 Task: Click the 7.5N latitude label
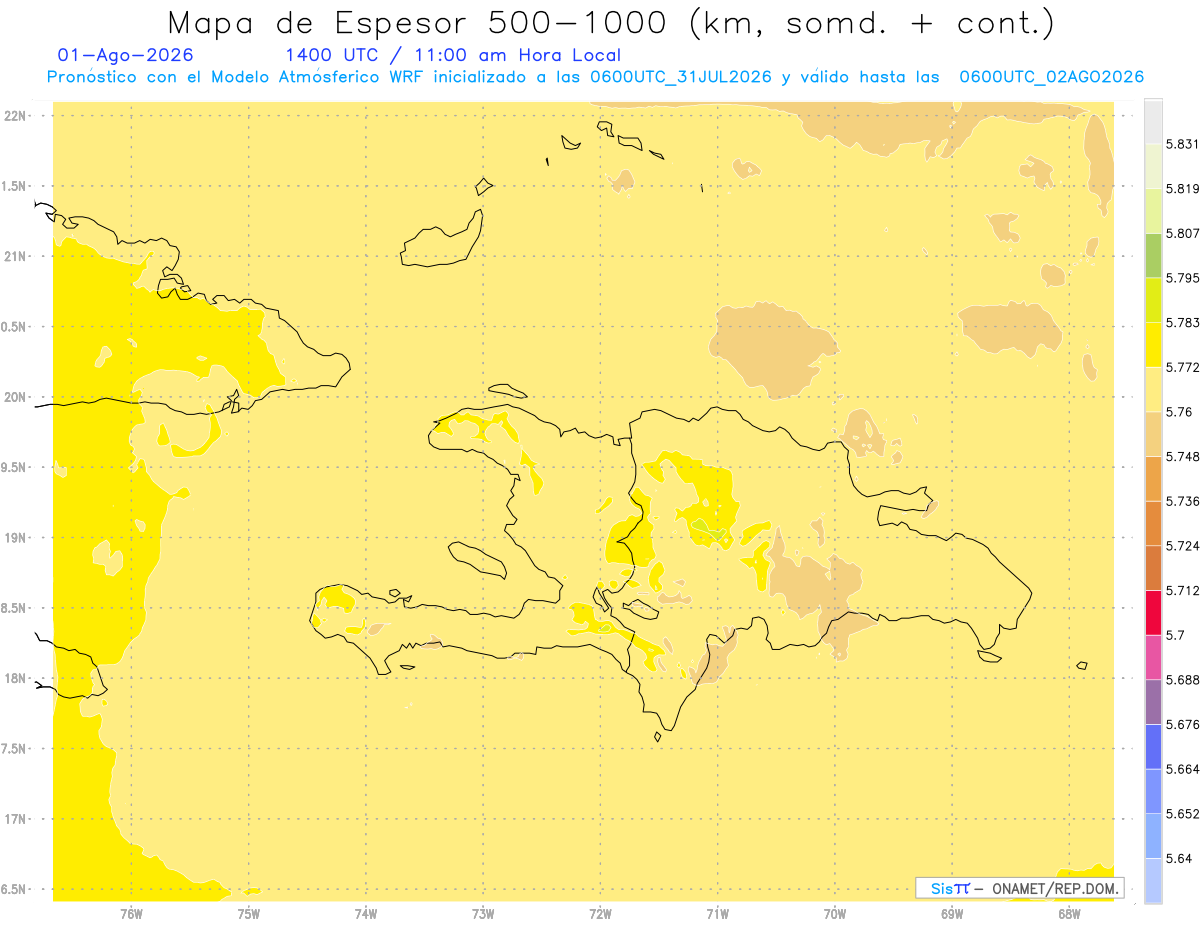[x=15, y=749]
